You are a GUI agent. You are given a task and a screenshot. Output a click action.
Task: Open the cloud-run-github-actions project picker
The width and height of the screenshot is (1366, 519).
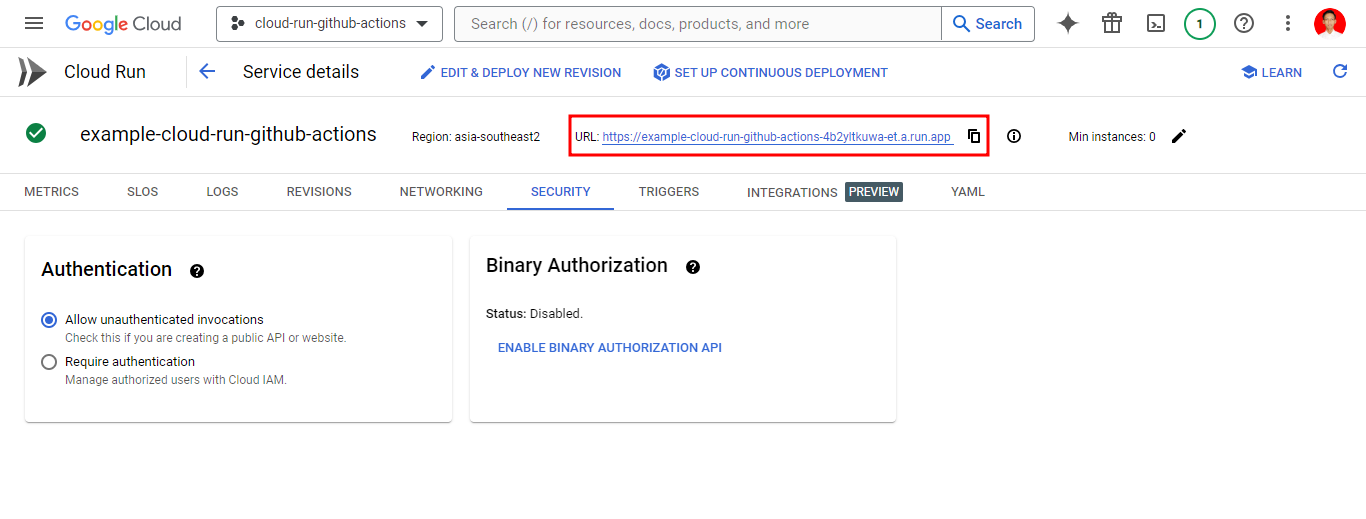click(x=329, y=23)
